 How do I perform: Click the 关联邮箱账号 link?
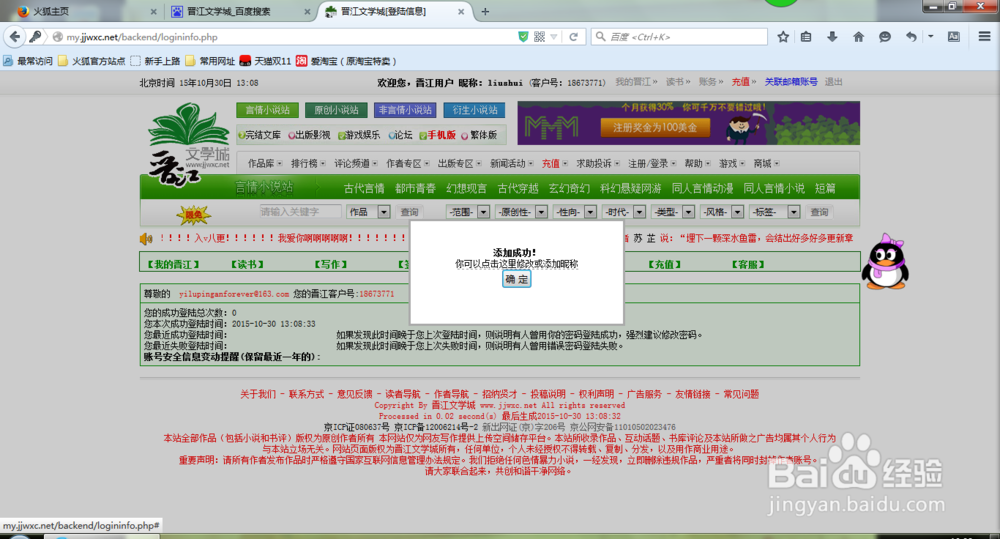[x=791, y=82]
